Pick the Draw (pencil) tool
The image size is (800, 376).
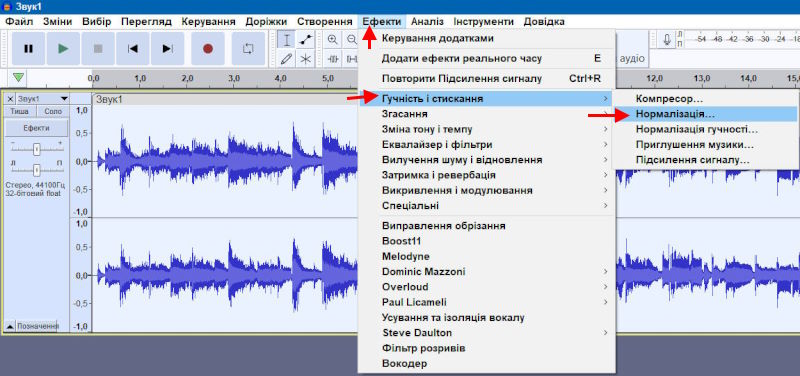(287, 59)
